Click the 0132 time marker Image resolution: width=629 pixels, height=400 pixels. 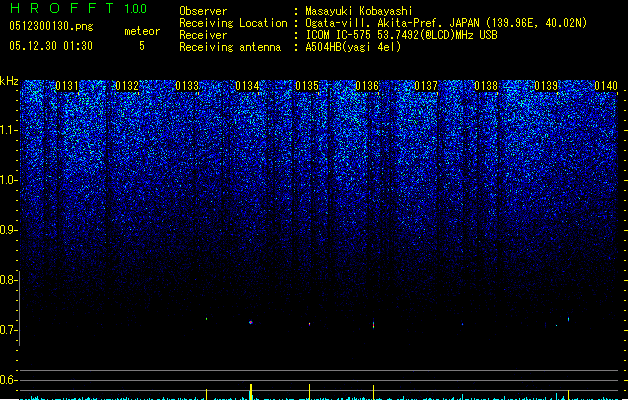pyautogui.click(x=127, y=86)
